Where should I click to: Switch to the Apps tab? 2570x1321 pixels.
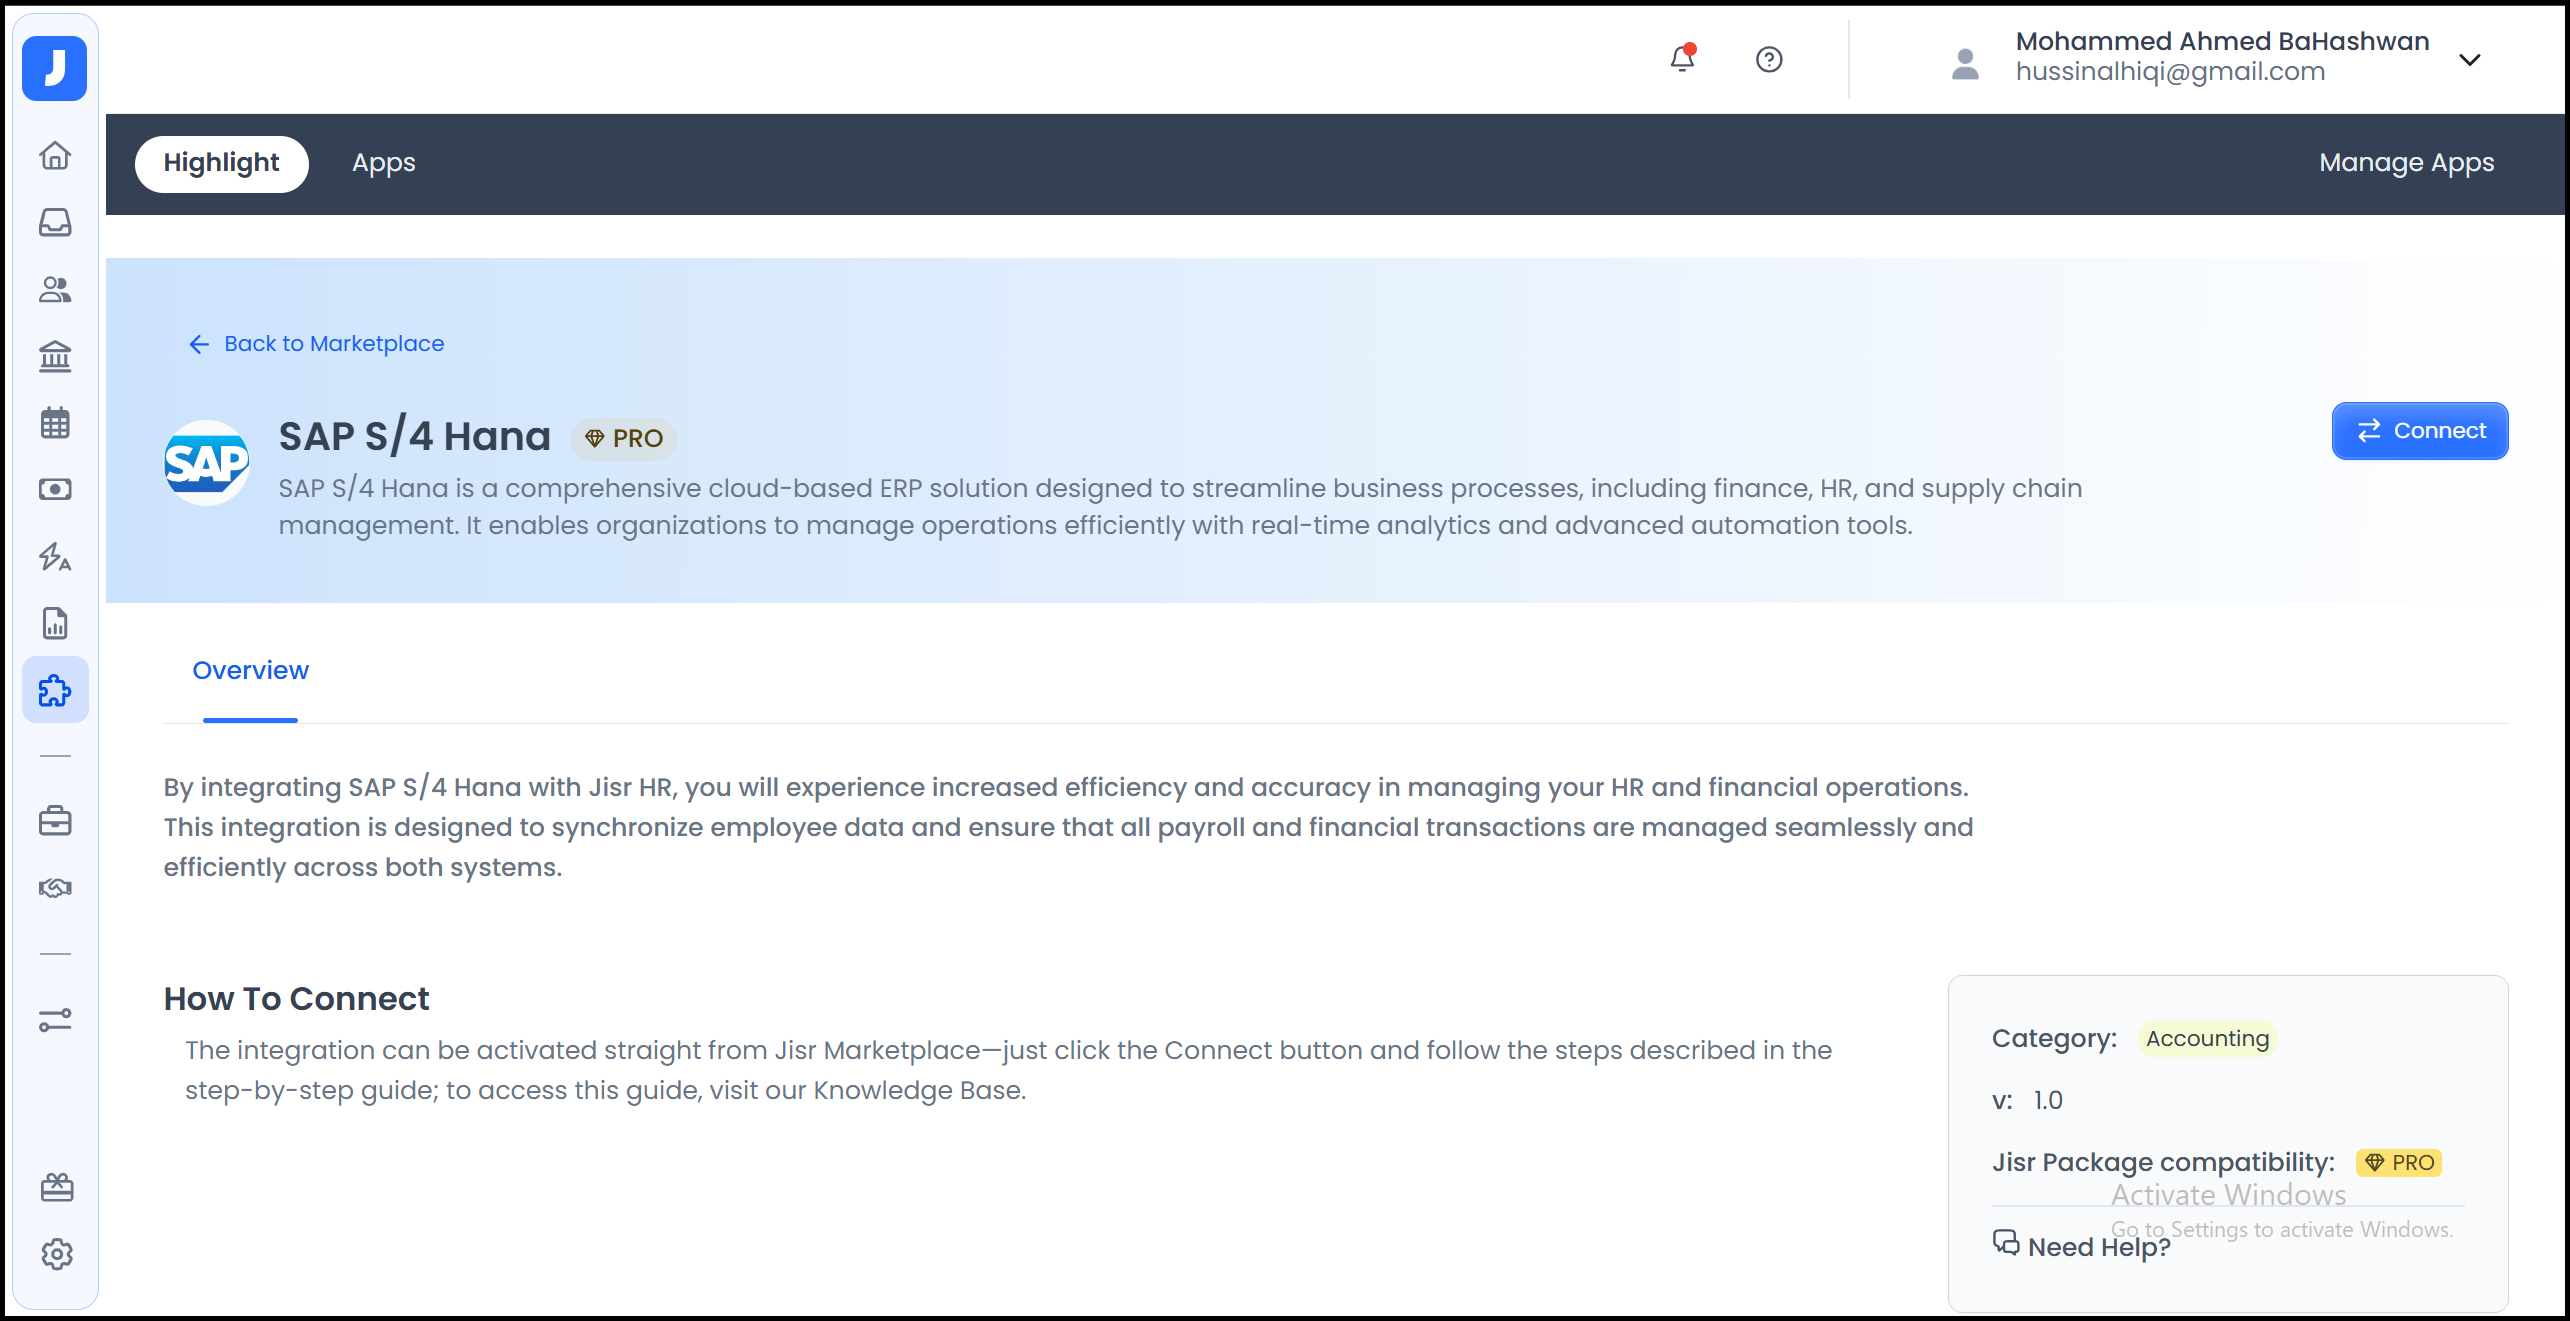point(383,163)
